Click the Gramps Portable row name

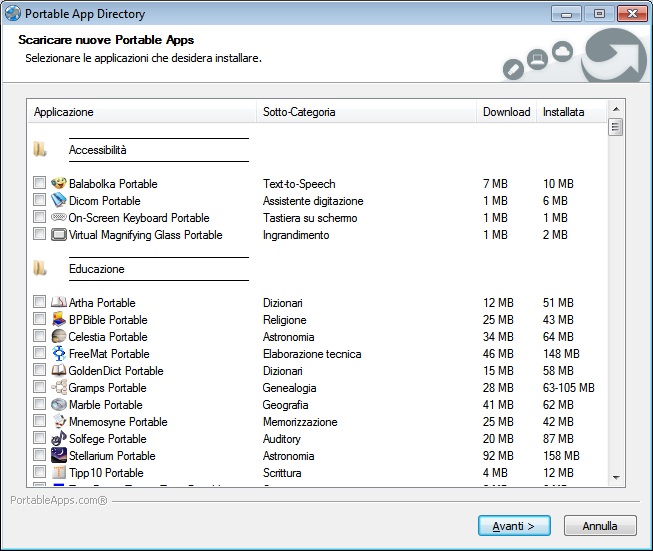tap(107, 388)
